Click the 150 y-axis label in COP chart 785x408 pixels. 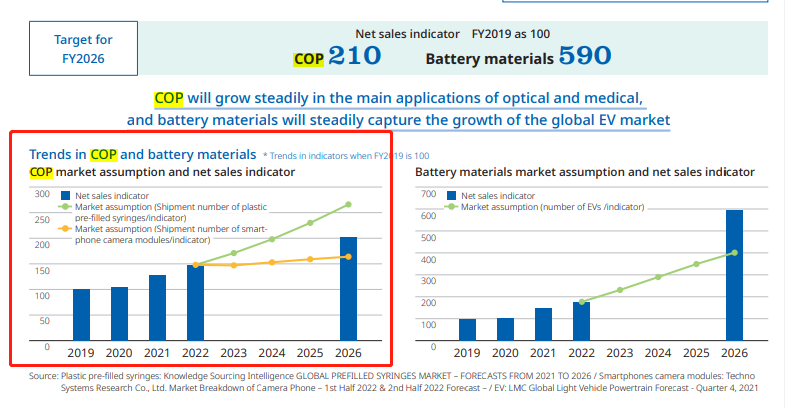[42, 271]
